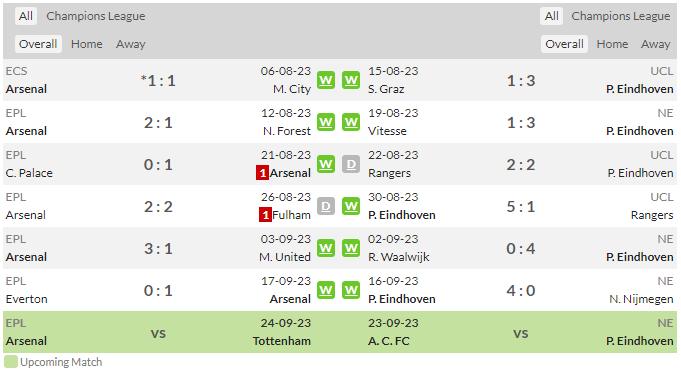Click the red card icon next to Fulham

(x=265, y=215)
